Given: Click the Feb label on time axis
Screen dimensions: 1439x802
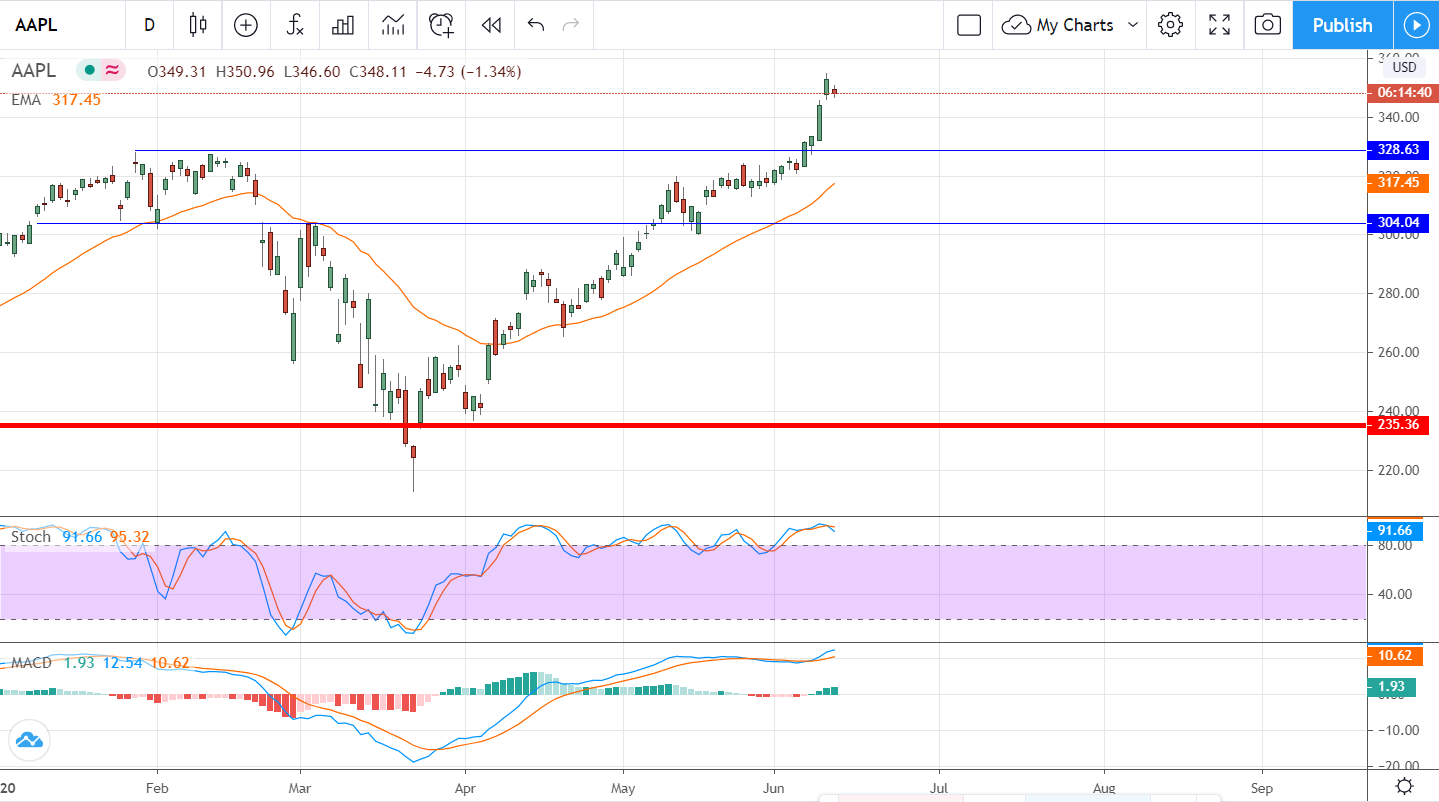Looking at the screenshot, I should coord(157,787).
